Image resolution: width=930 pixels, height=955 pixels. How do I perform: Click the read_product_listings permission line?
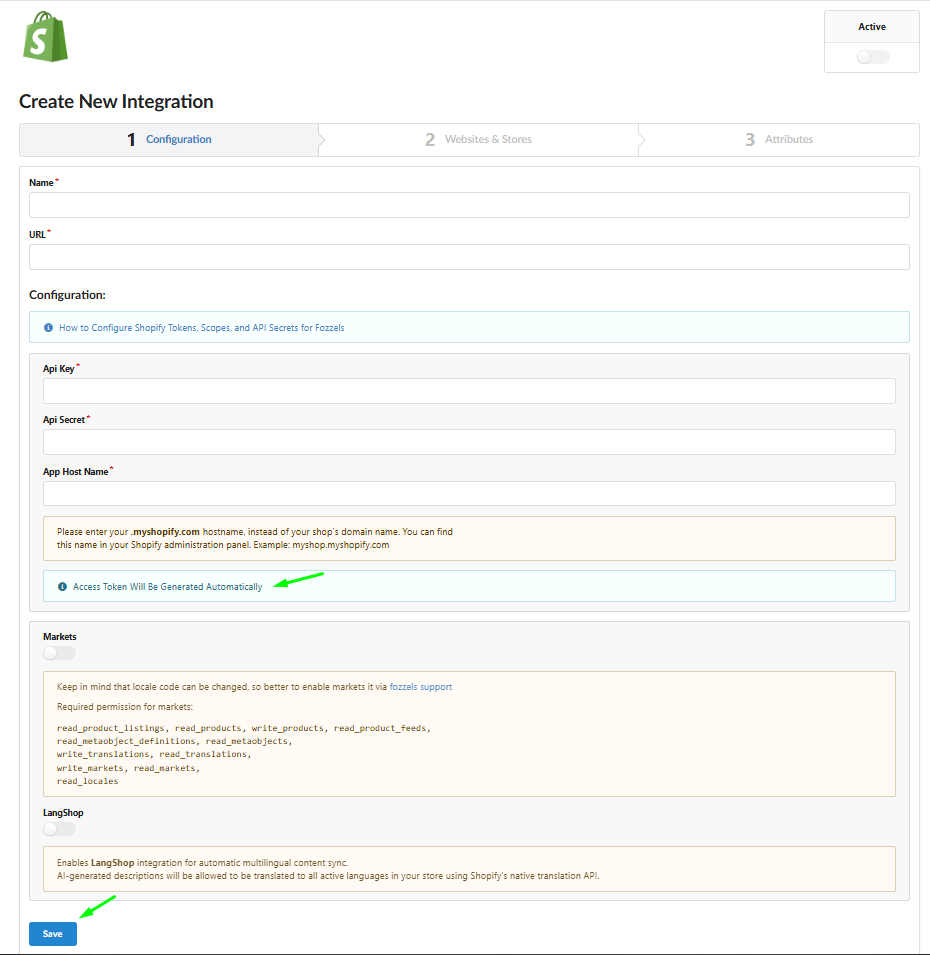tap(244, 728)
